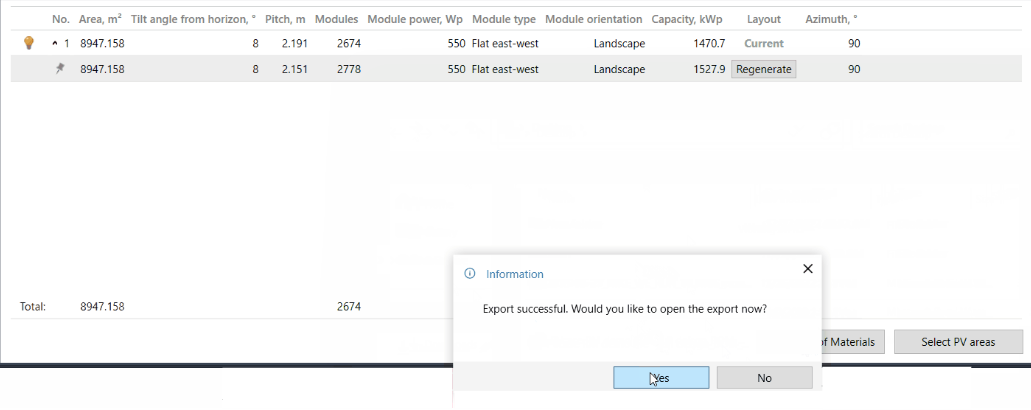The height and width of the screenshot is (410, 1031).
Task: Click the 'Module power, Wp' column header
Action: coord(415,20)
